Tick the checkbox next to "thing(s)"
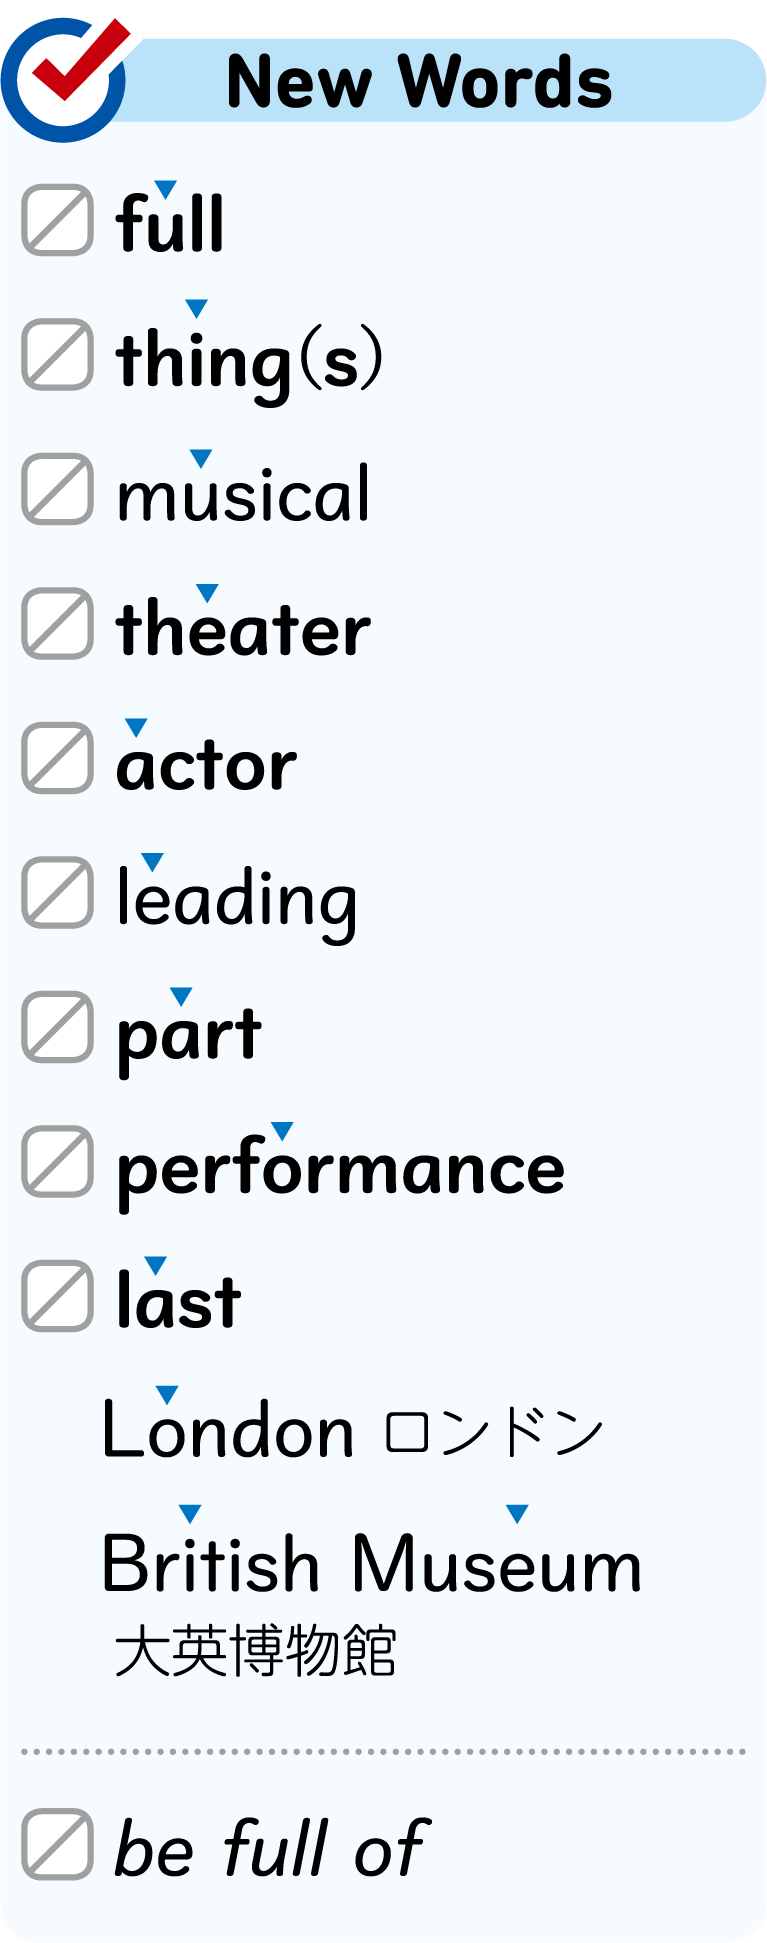This screenshot has width=767, height=1943. 58,355
